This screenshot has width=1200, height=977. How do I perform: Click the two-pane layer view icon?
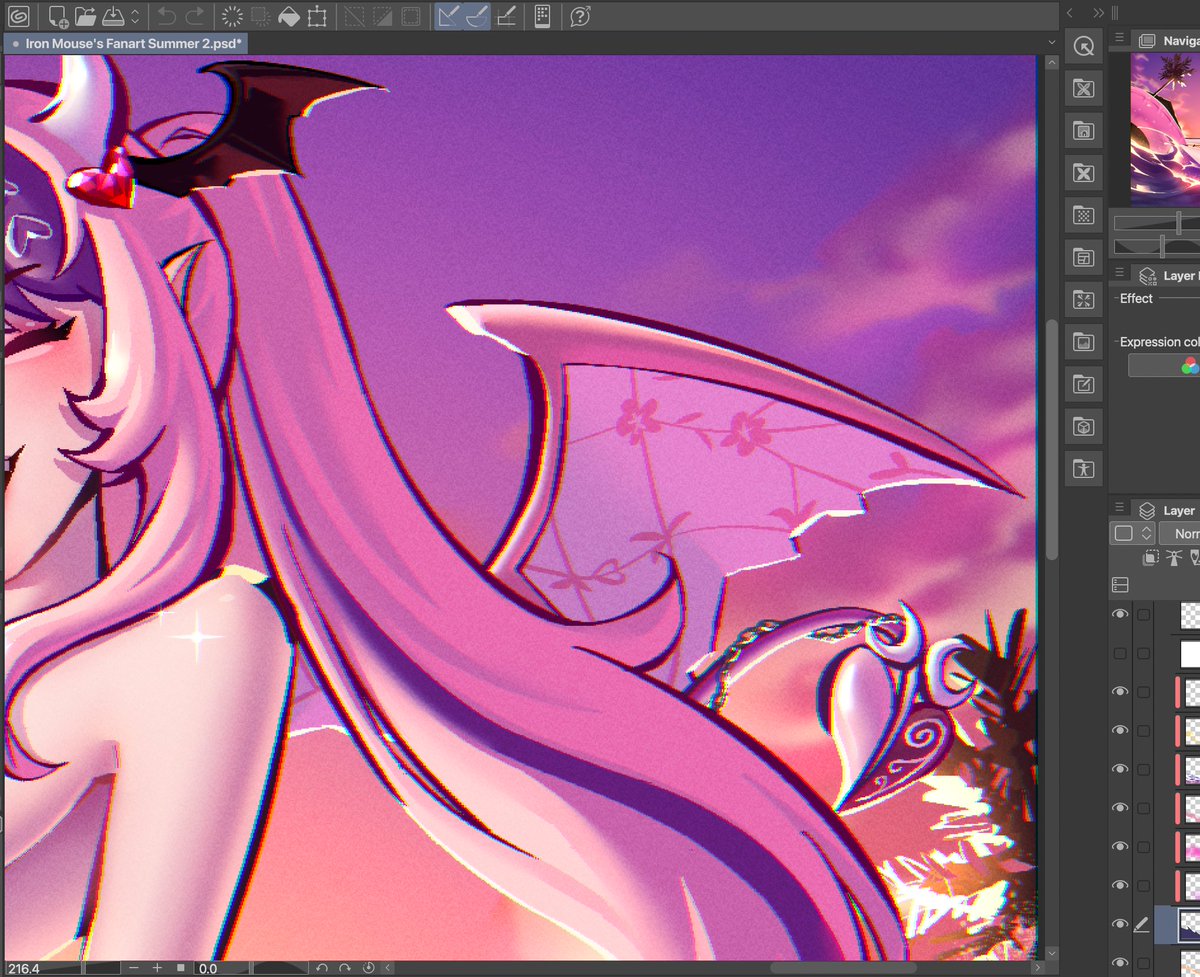pyautogui.click(x=1120, y=584)
